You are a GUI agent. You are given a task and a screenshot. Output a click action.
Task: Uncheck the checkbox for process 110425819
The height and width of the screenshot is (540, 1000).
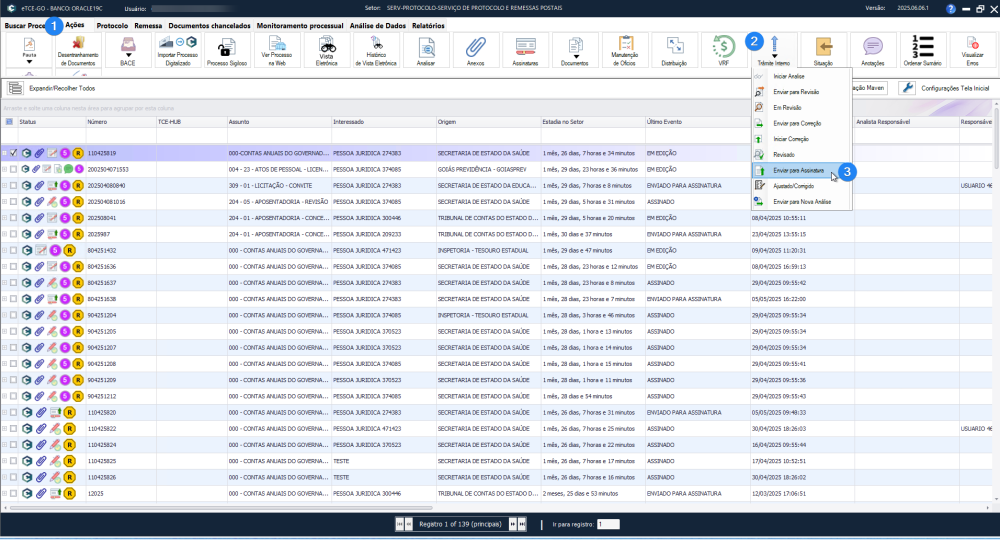(x=13, y=153)
